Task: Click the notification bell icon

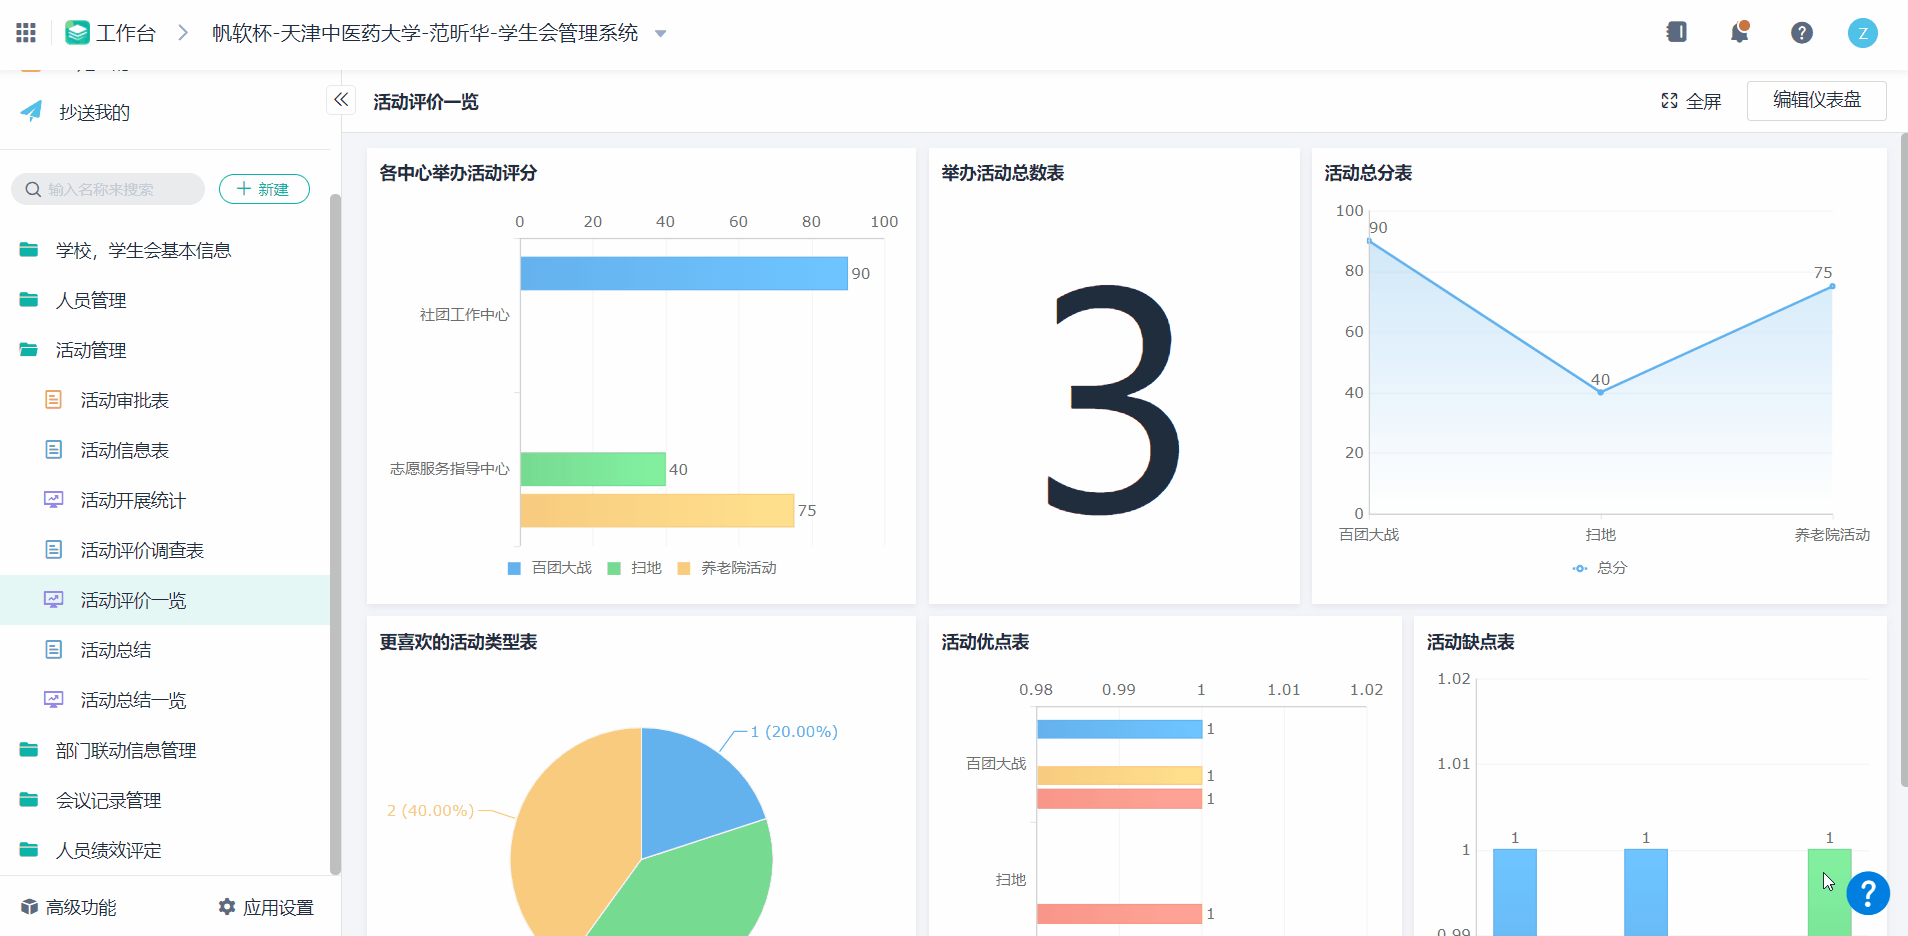Action: click(x=1739, y=33)
